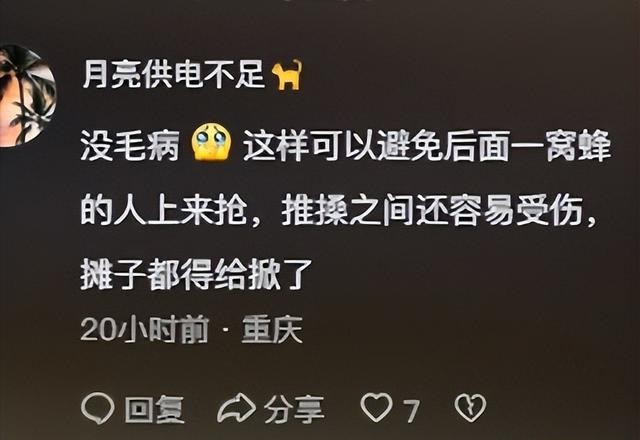Open the commenter's round profile avatar
The height and width of the screenshot is (440, 640).
(26, 96)
